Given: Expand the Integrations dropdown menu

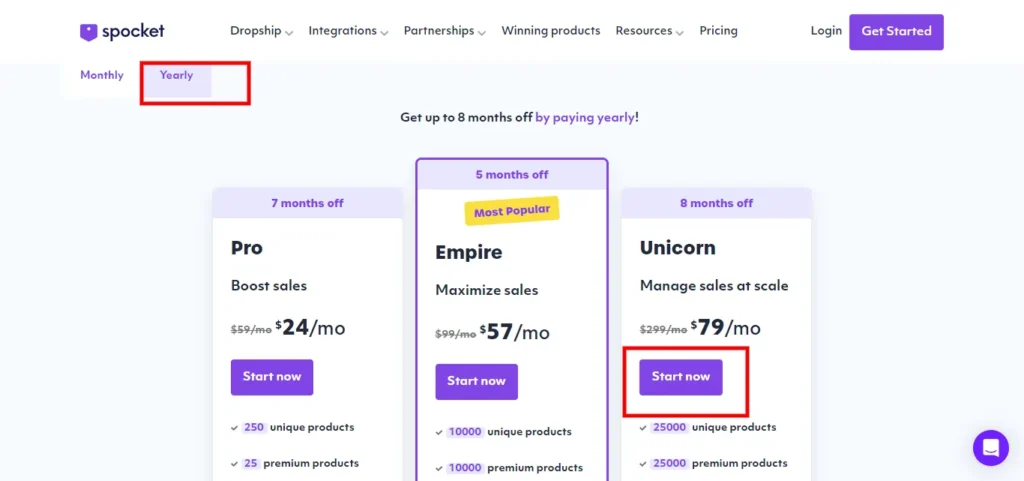Looking at the screenshot, I should (348, 31).
